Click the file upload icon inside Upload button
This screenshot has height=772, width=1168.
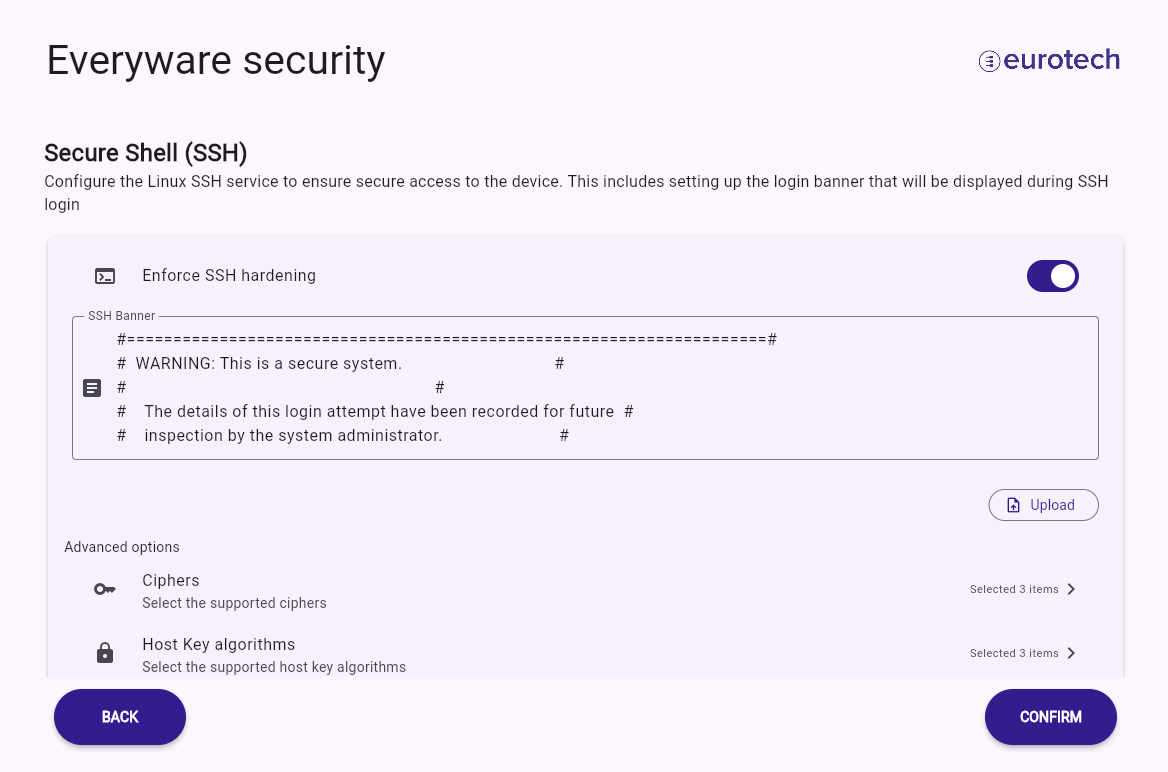tap(1013, 505)
